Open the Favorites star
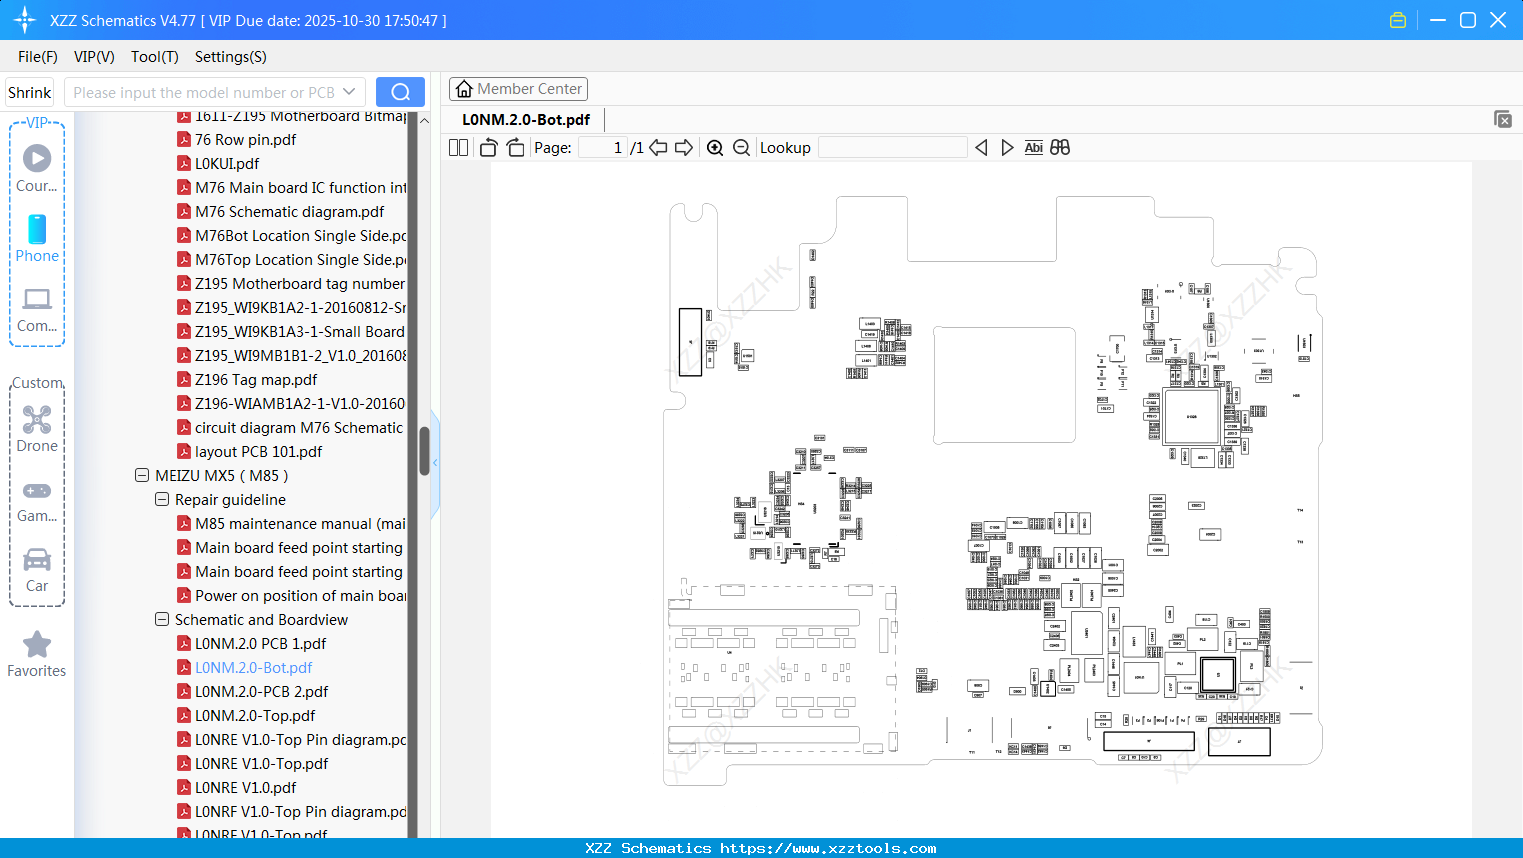 37,654
